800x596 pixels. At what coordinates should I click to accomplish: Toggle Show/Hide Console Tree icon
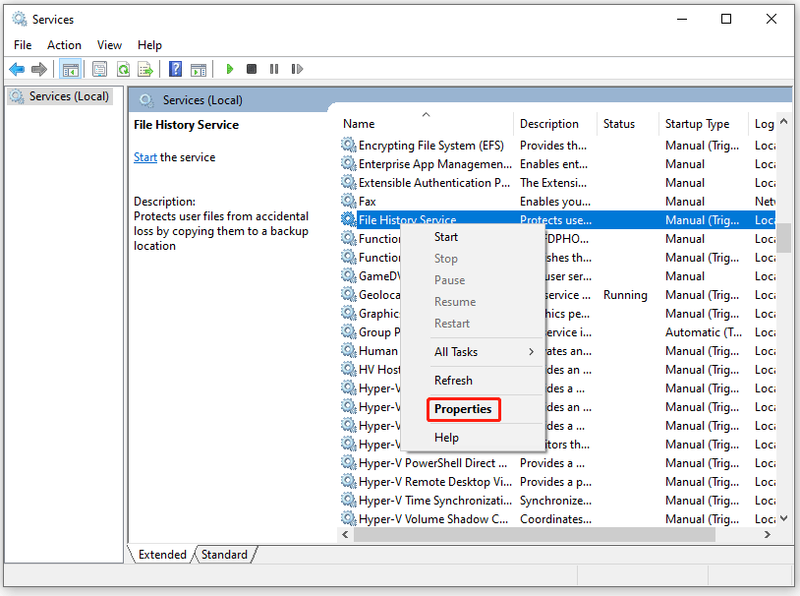[70, 69]
